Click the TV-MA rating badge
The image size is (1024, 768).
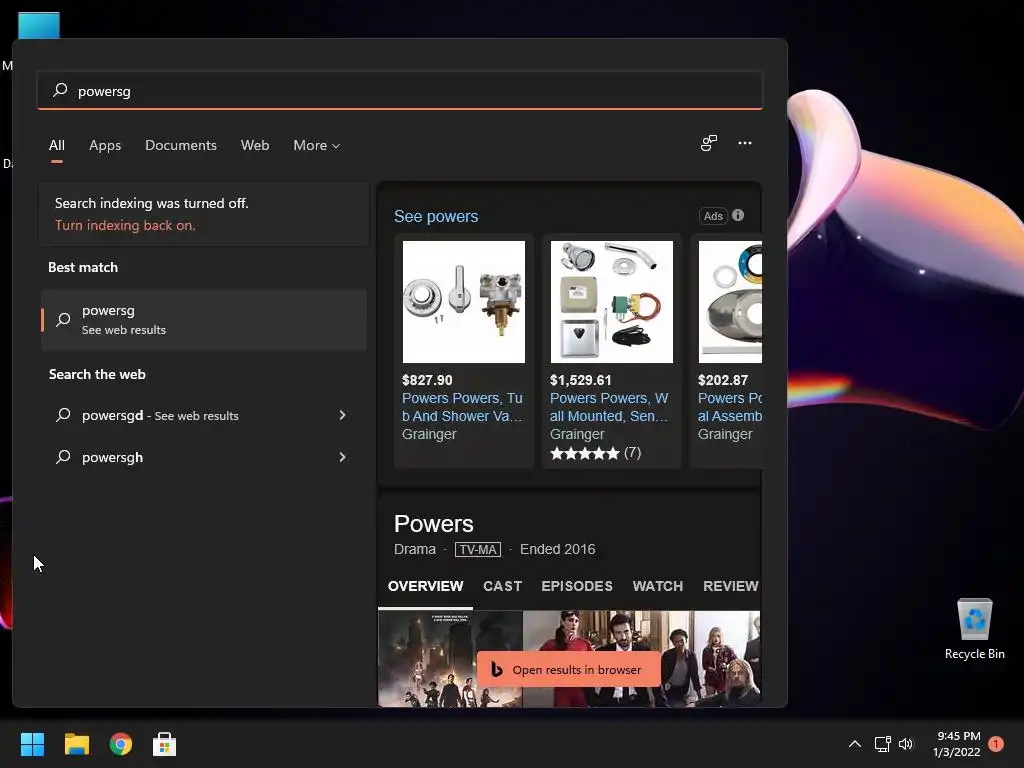pos(478,550)
